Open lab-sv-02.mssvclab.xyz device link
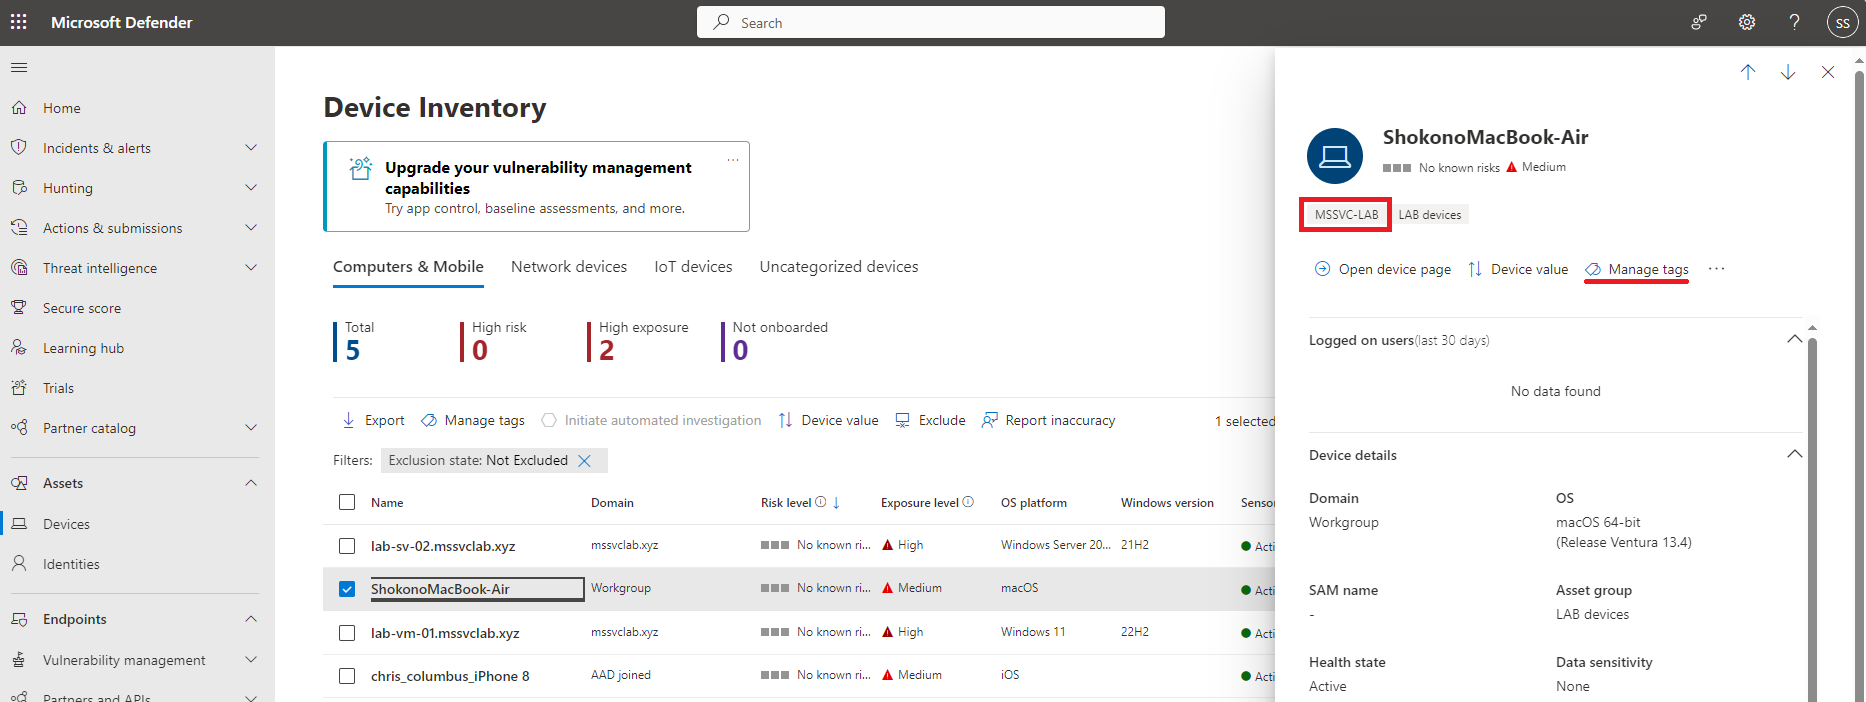 [443, 546]
